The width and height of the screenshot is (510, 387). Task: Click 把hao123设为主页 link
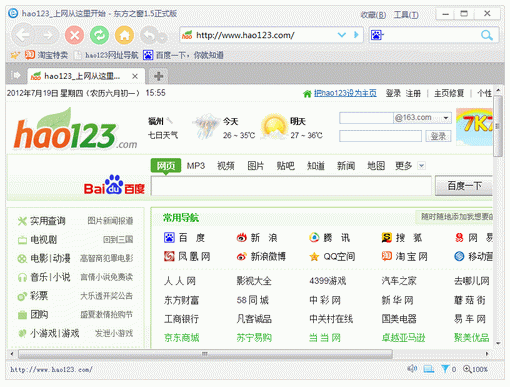[x=345, y=93]
